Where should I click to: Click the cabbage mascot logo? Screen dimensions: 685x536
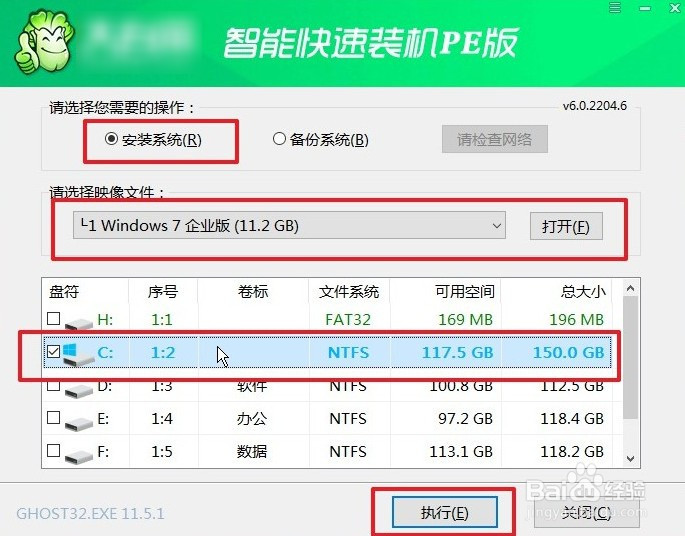tap(45, 42)
